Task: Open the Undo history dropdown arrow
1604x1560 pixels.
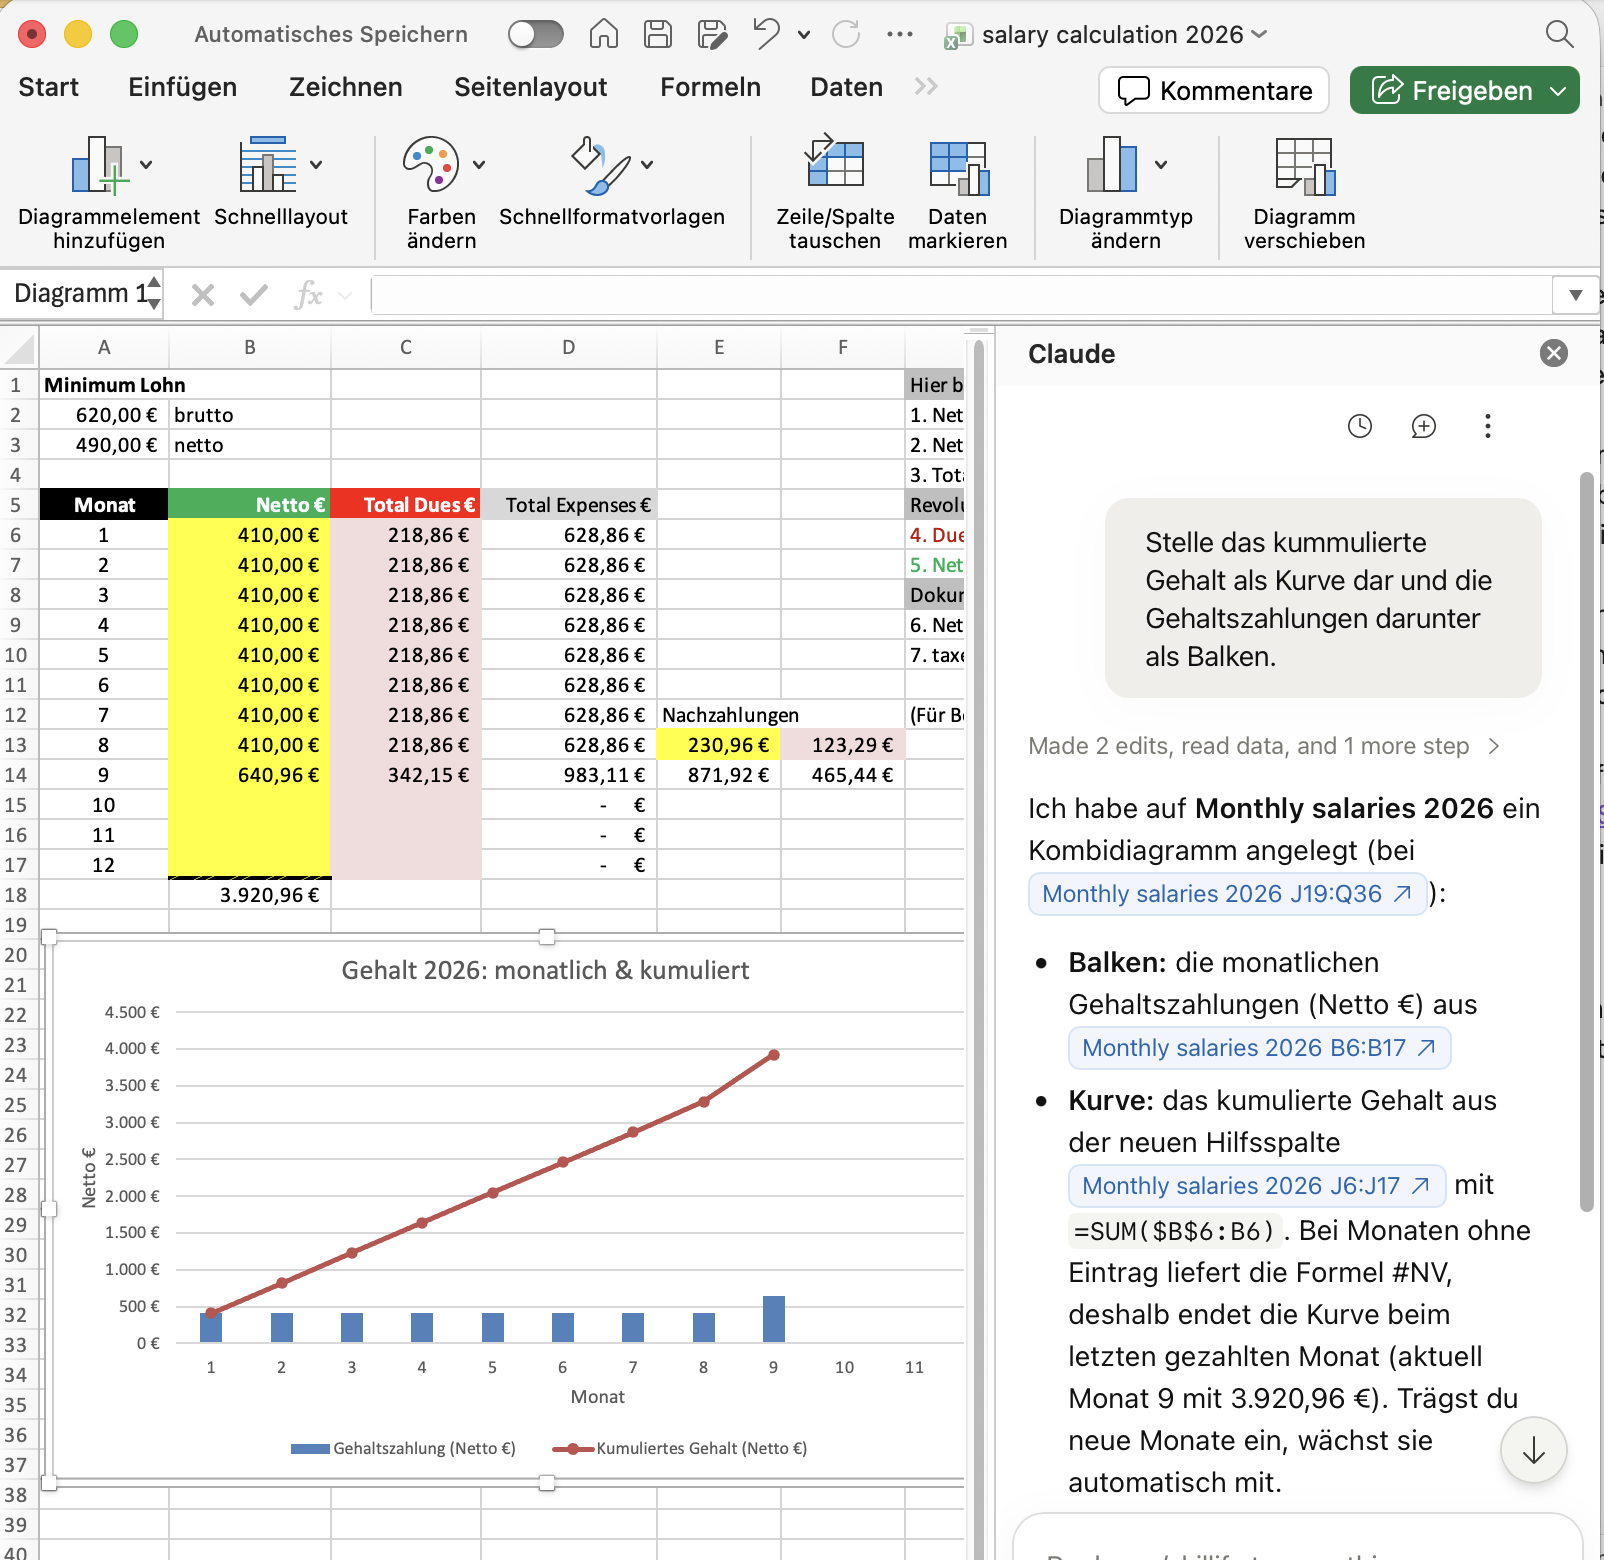Action: [804, 35]
